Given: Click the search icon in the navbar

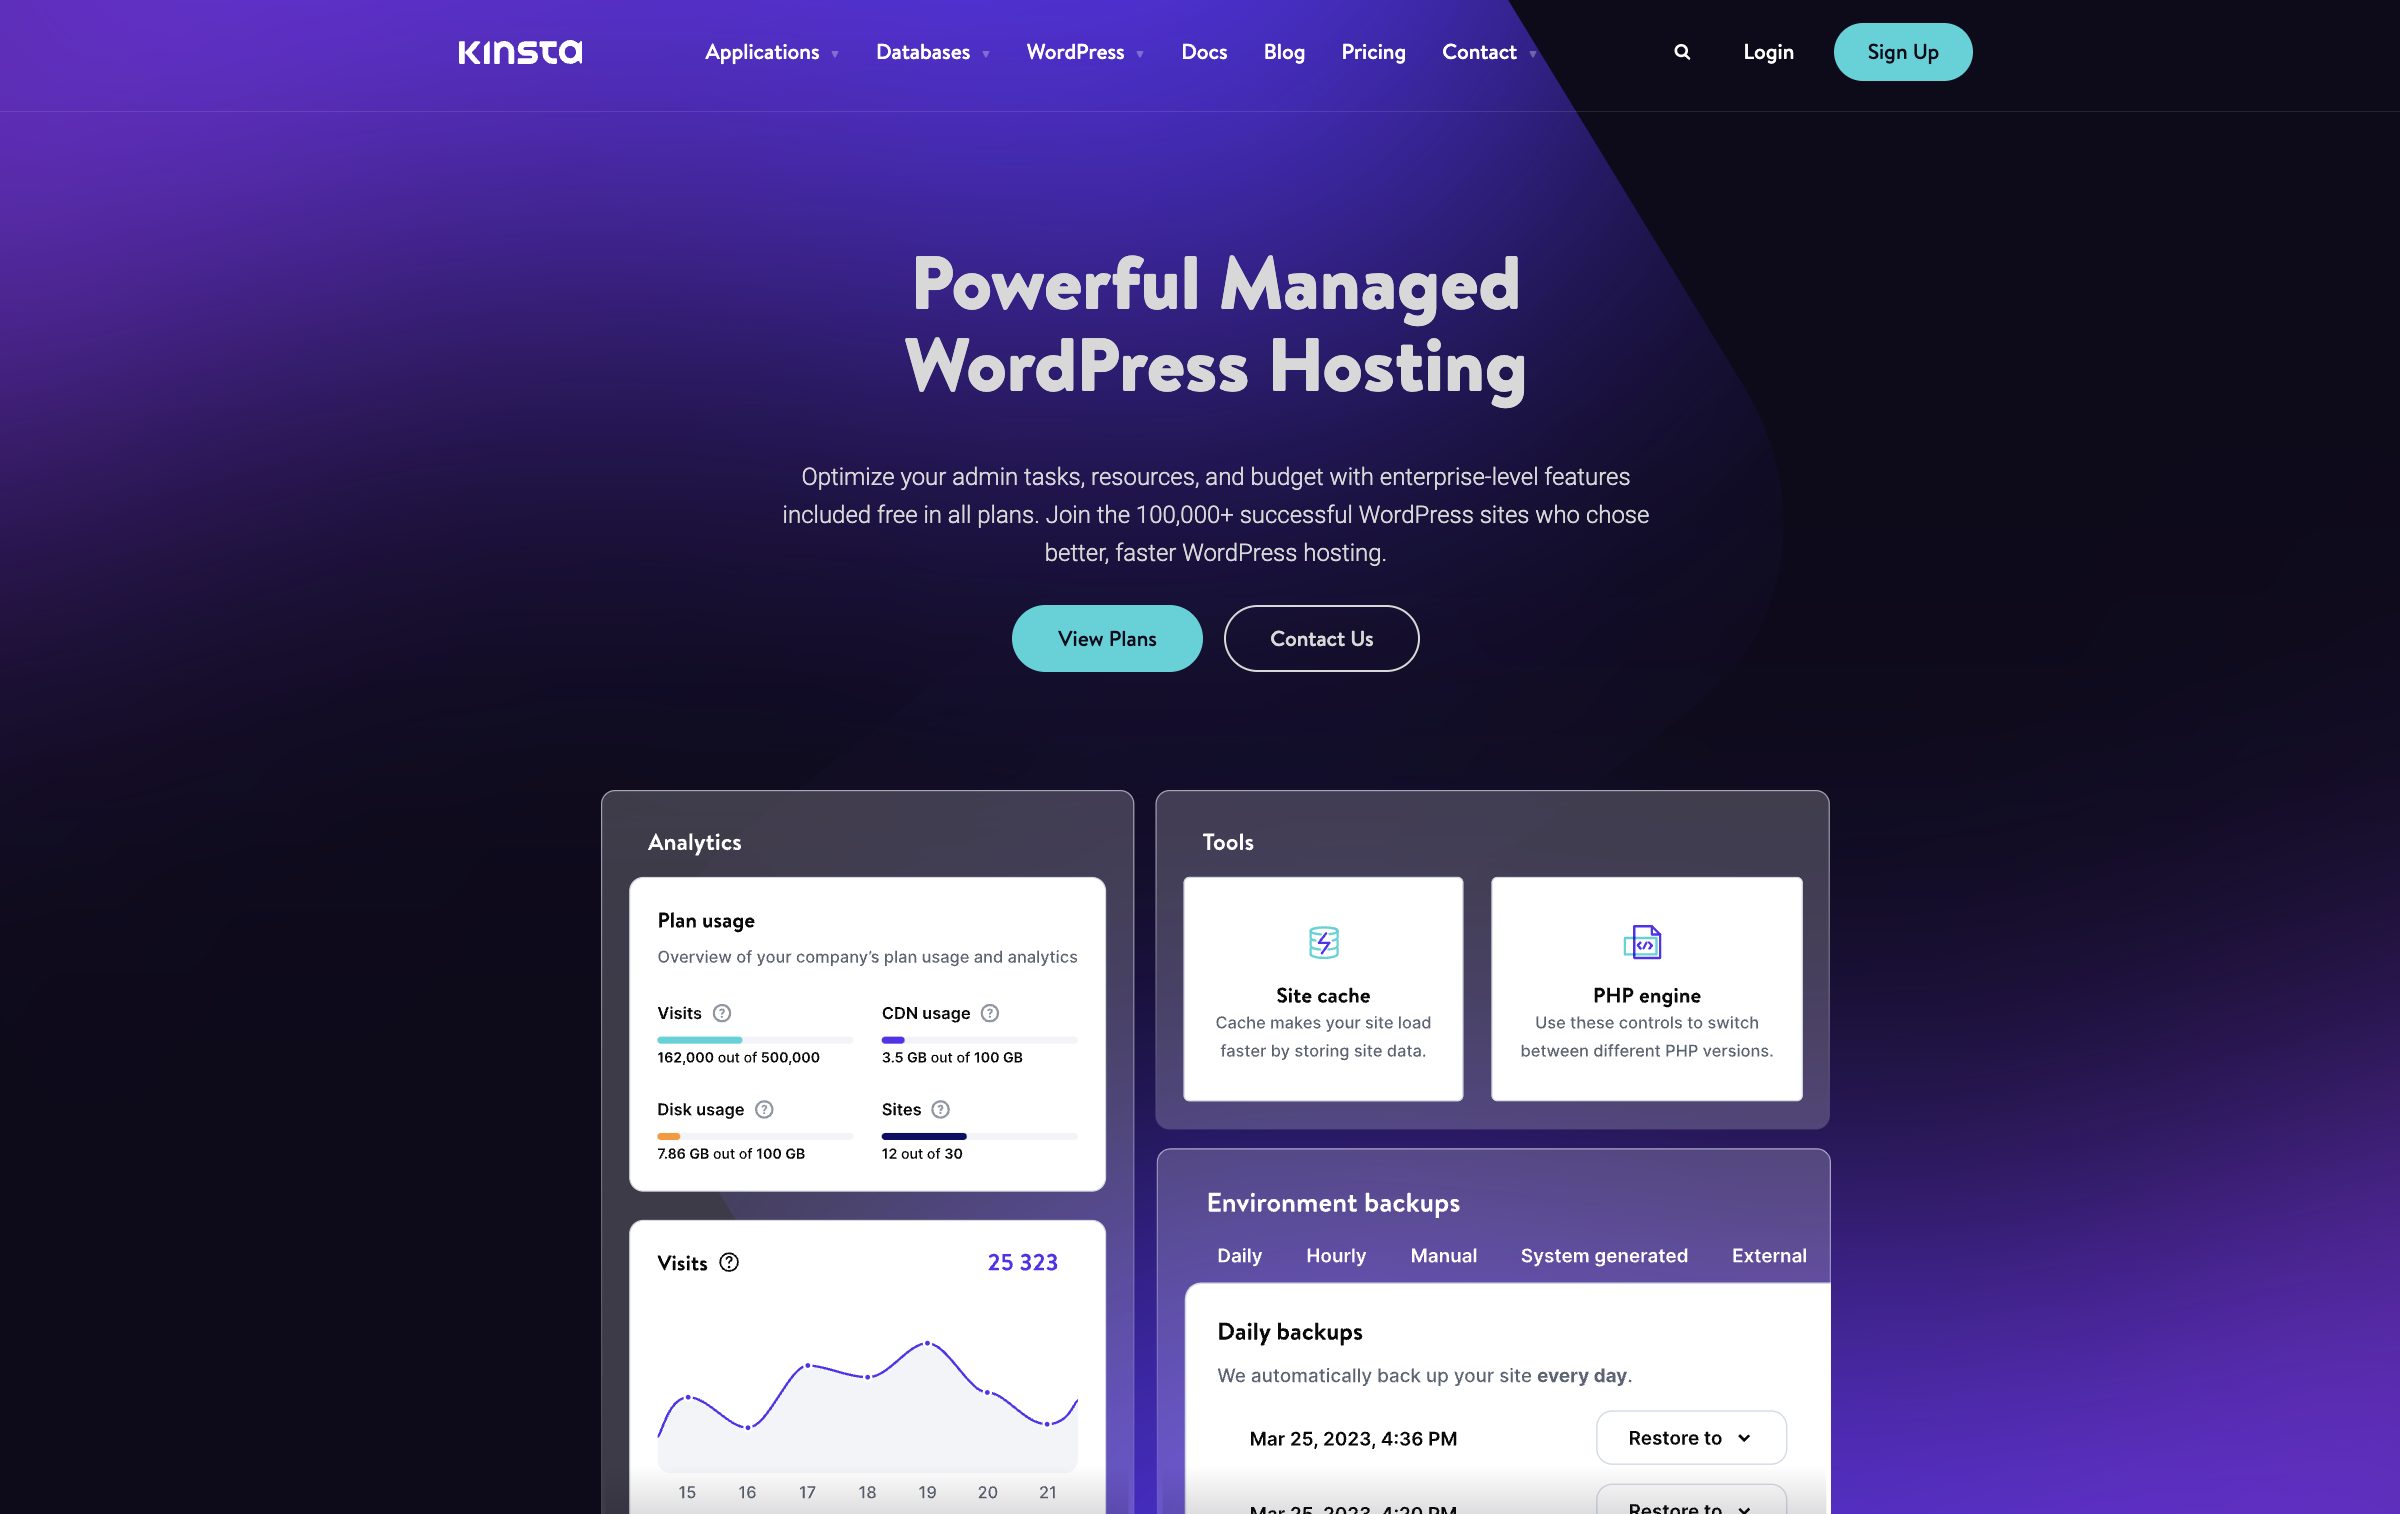Looking at the screenshot, I should point(1680,51).
